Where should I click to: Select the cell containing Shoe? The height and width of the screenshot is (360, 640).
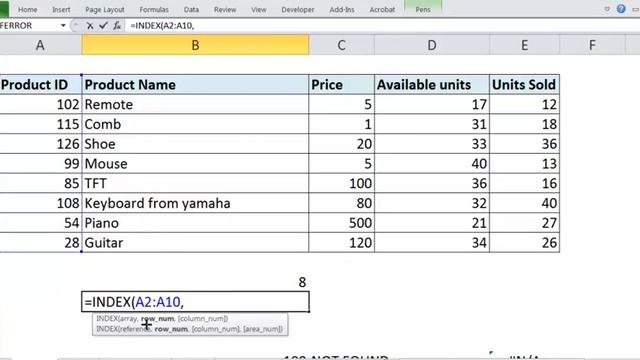click(195, 144)
